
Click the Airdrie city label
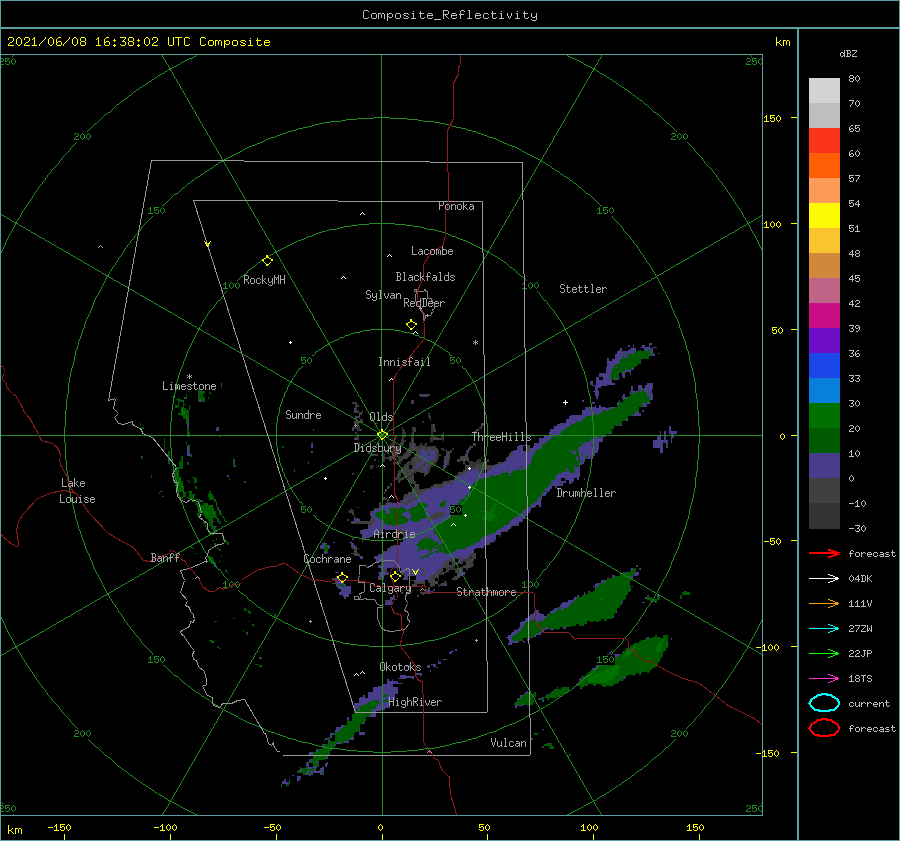coord(394,534)
